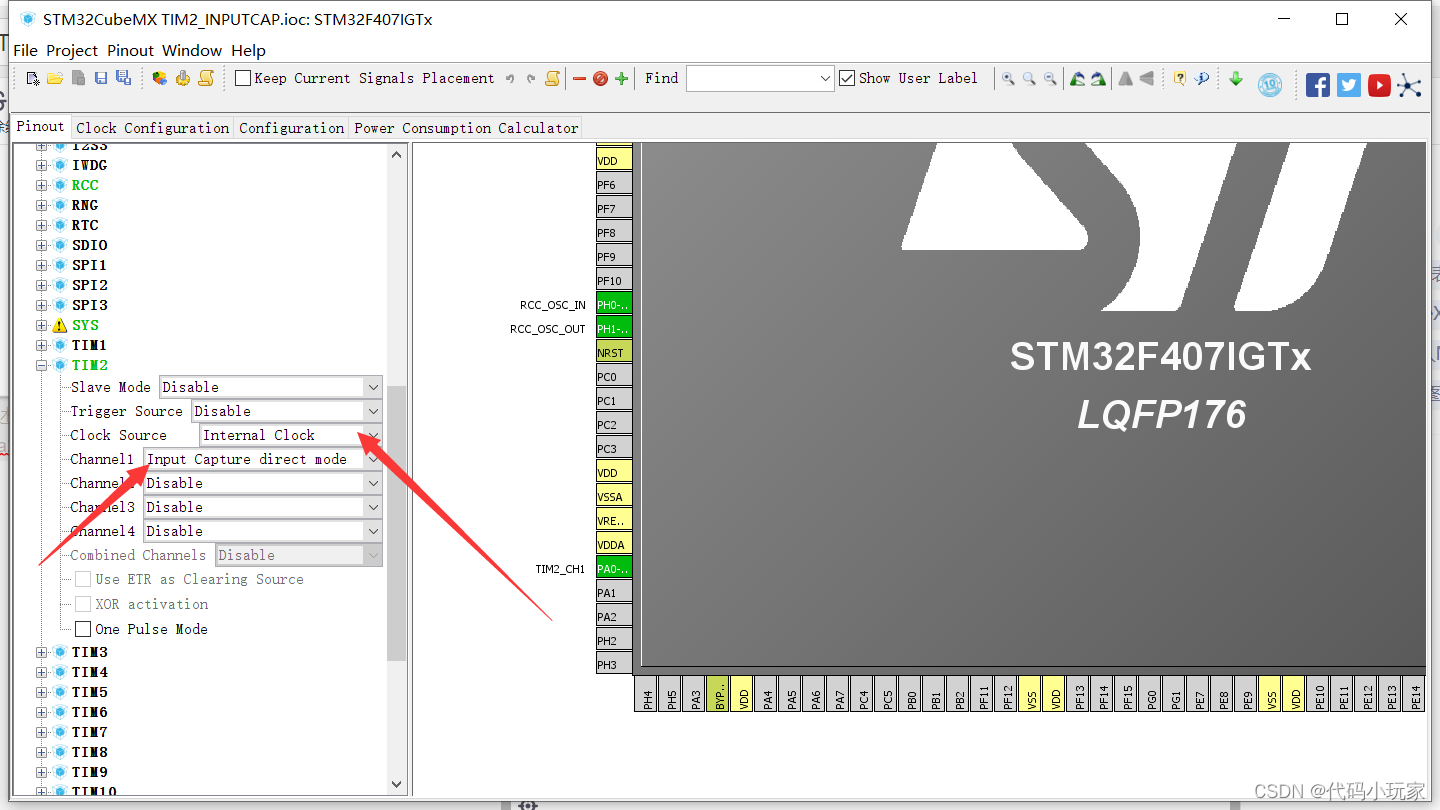Open the YouTube link icon
1440x810 pixels.
(1379, 85)
